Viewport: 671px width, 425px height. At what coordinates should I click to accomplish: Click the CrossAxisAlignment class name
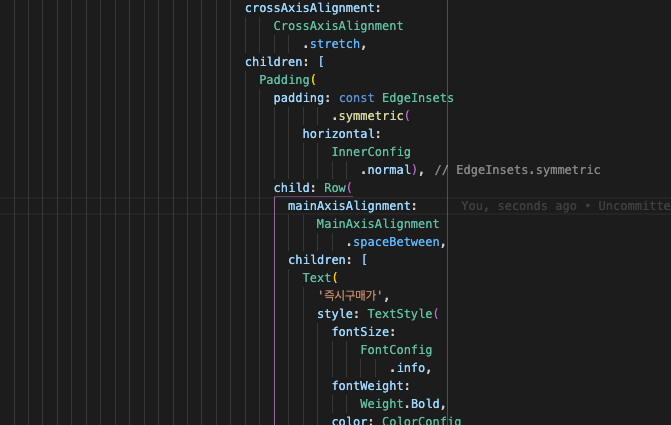[338, 26]
